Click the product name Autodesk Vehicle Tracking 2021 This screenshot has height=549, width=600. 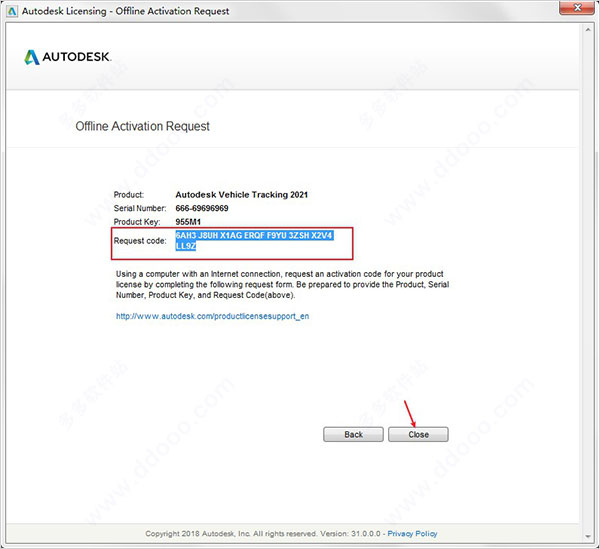click(241, 195)
